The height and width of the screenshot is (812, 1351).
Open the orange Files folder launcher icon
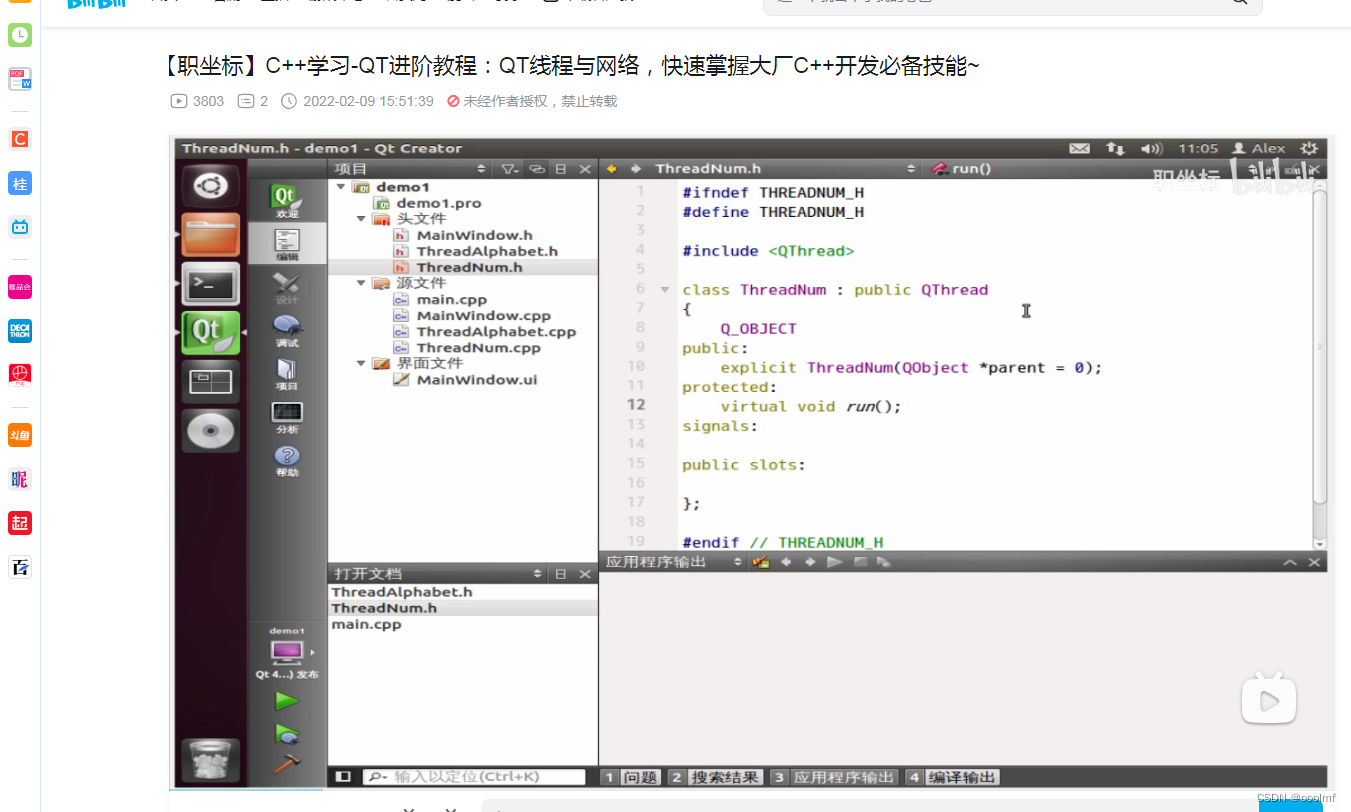[210, 235]
